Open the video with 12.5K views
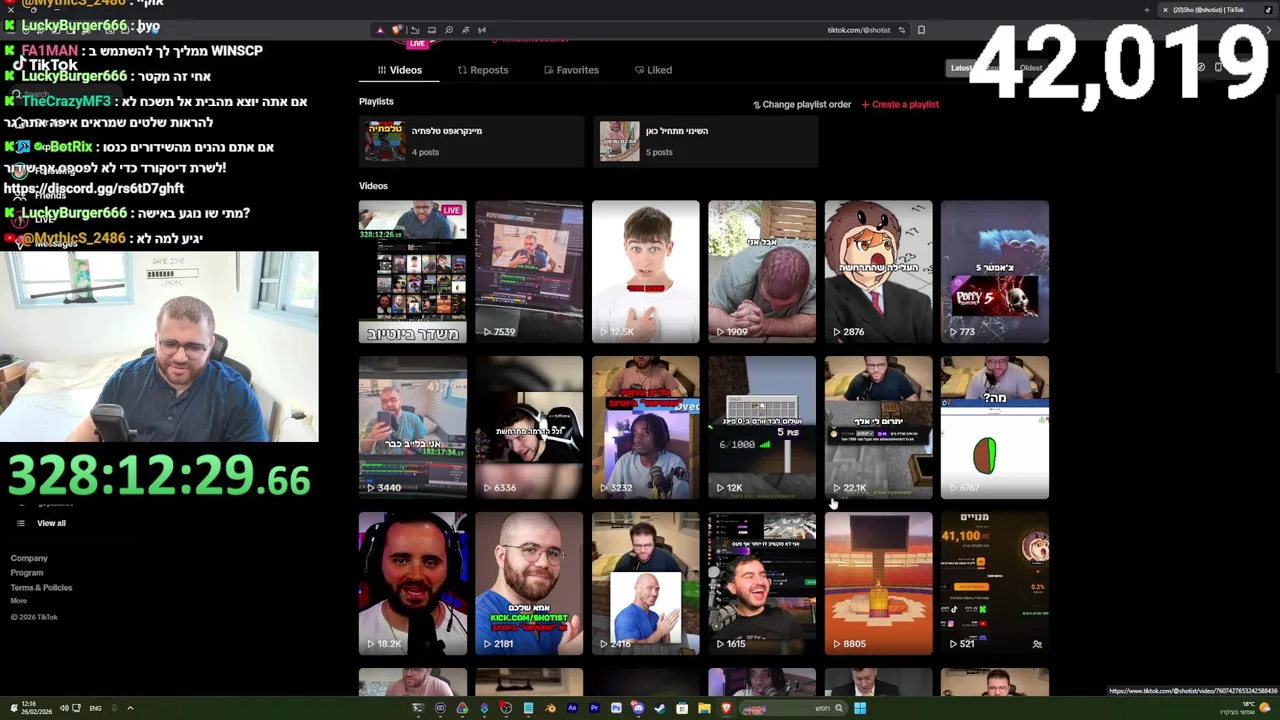The height and width of the screenshot is (720, 1280). (x=645, y=272)
